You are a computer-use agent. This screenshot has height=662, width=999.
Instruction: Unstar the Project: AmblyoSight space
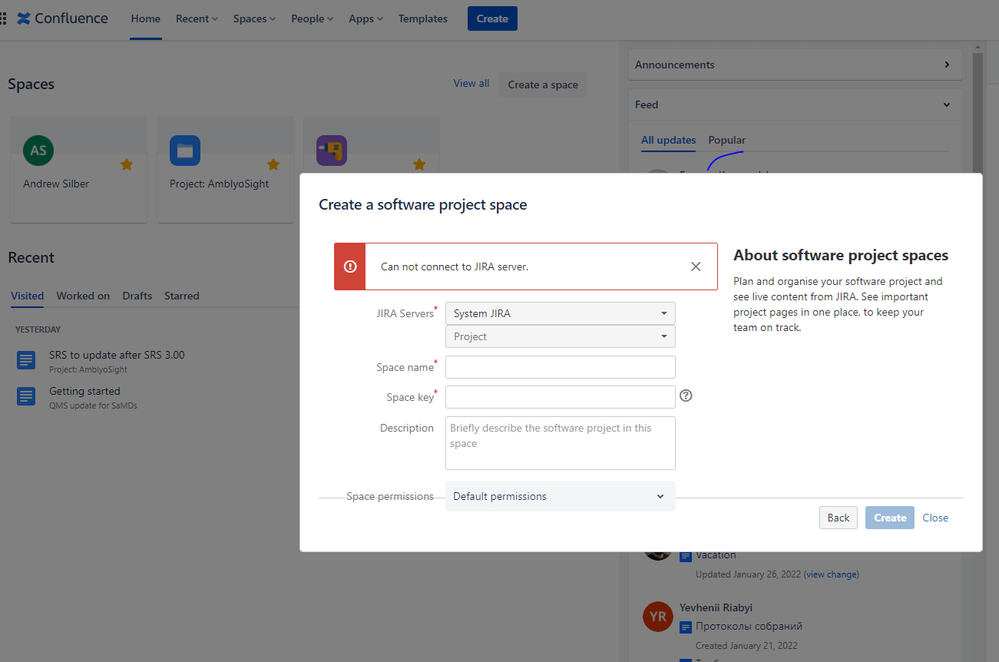tap(273, 164)
